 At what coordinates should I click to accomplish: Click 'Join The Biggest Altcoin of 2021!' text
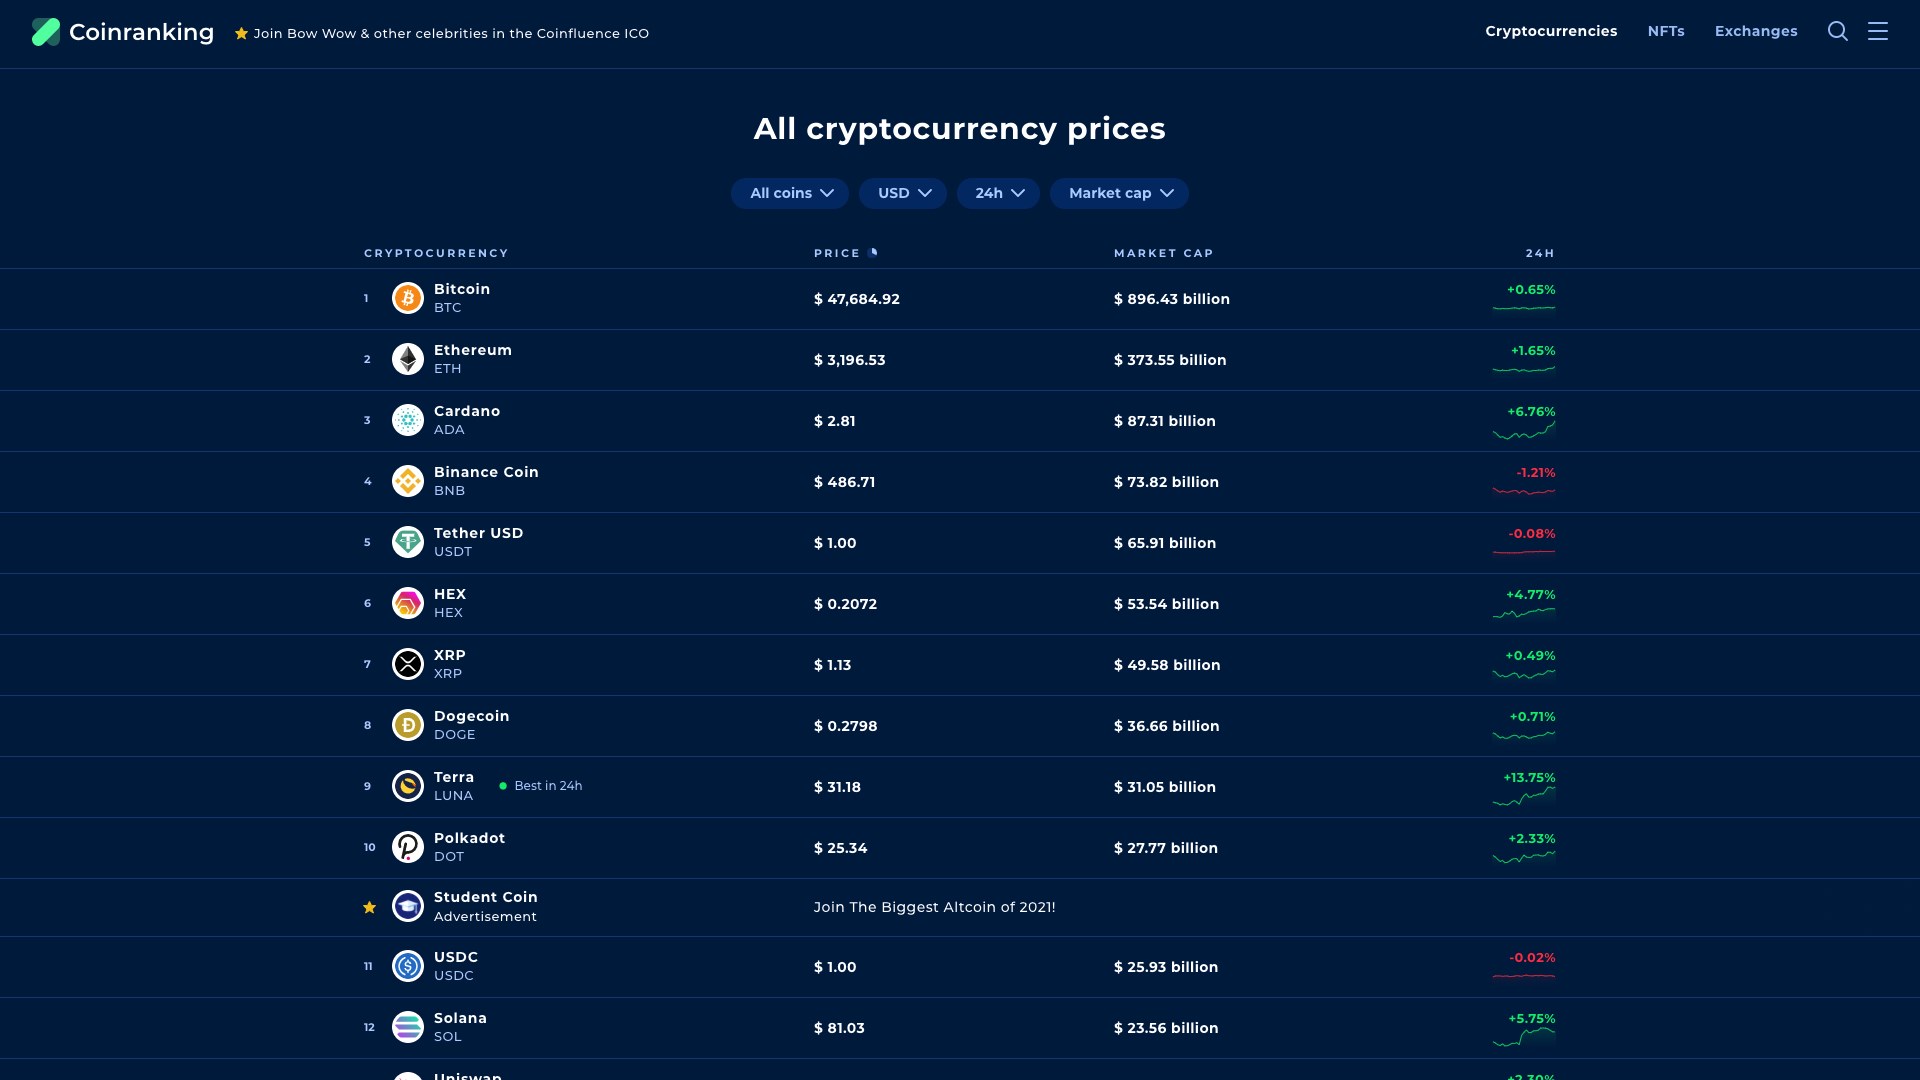click(x=935, y=907)
